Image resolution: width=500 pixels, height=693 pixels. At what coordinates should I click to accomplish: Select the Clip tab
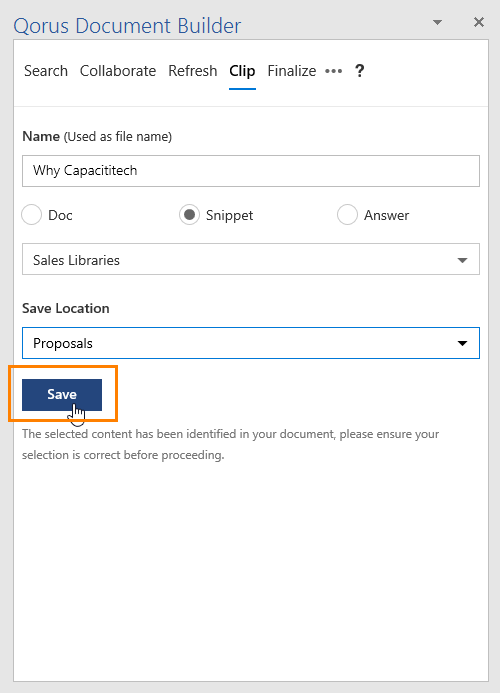(242, 71)
